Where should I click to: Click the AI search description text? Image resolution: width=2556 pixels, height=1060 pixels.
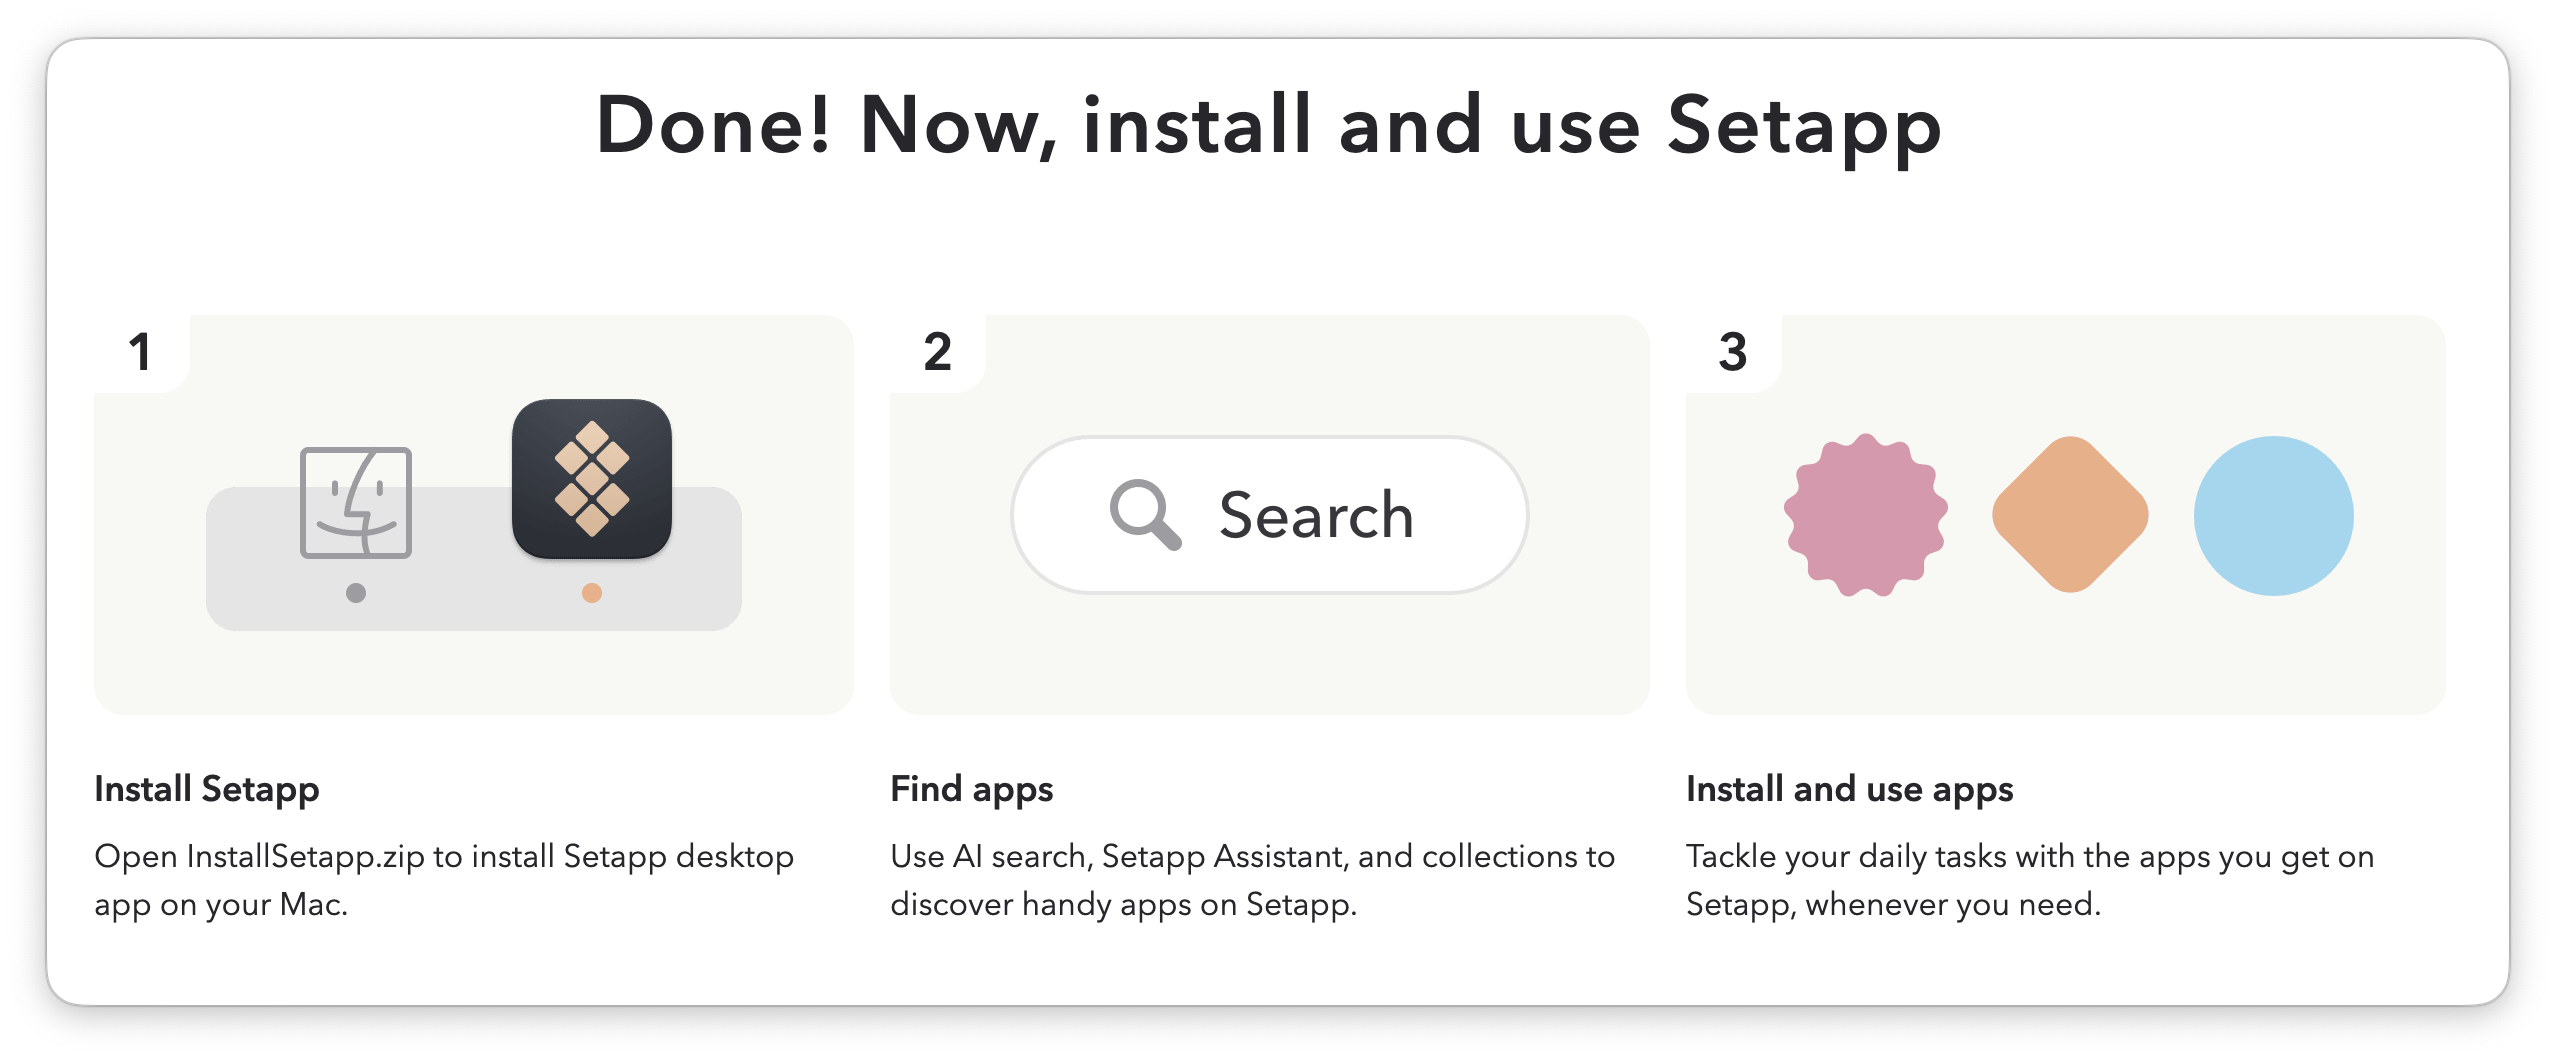[1252, 880]
